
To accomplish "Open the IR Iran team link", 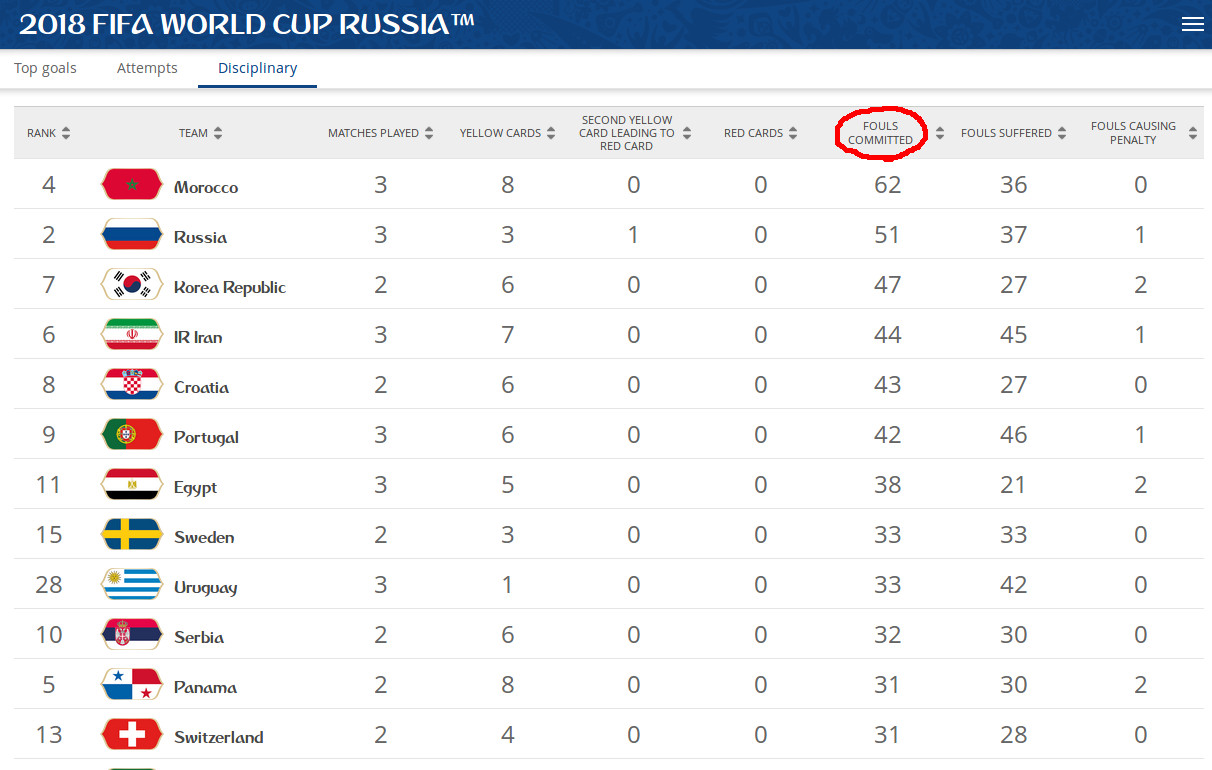I will [x=198, y=337].
